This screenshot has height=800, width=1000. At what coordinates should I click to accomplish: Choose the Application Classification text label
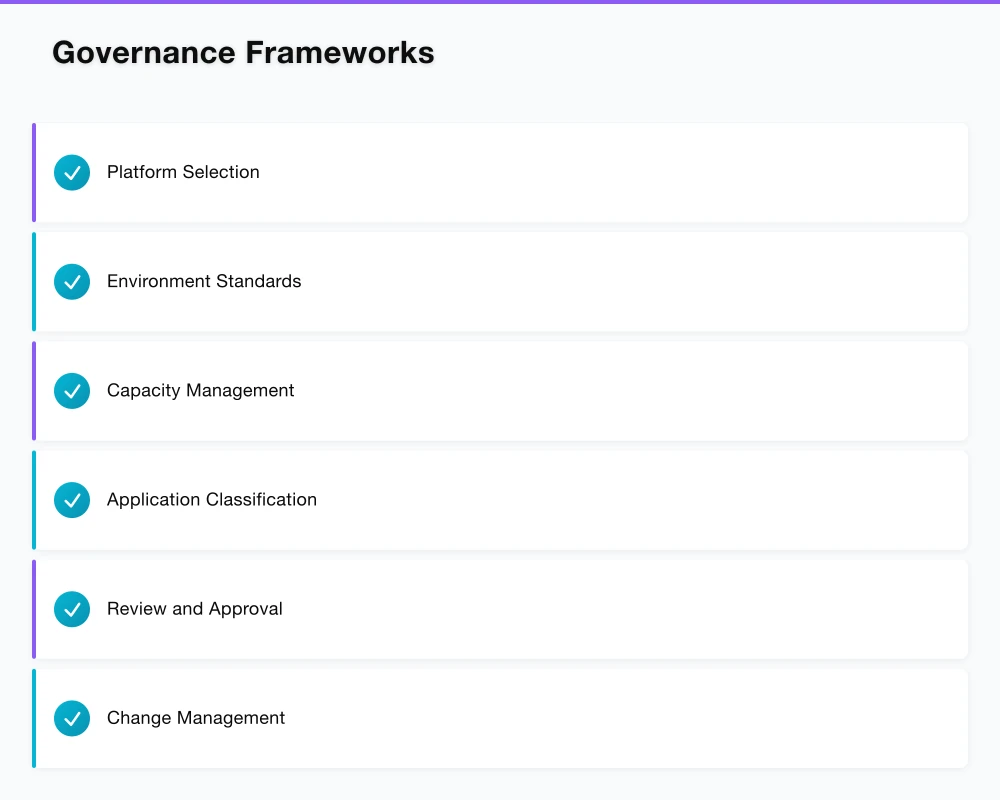click(212, 500)
